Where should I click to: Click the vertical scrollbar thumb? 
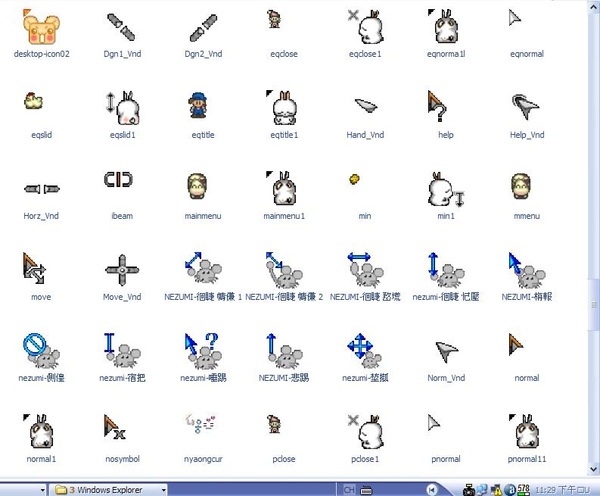[x=593, y=304]
